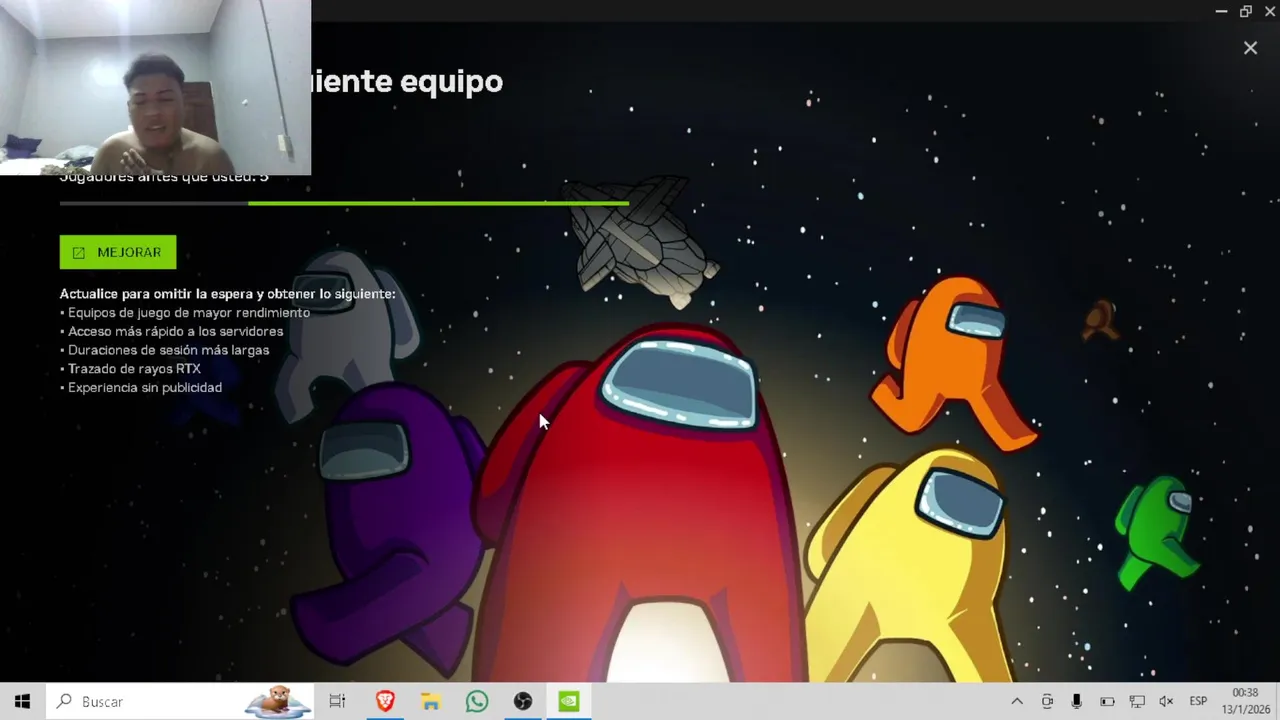1280x720 pixels.
Task: Open Task View from the taskbar
Action: 337,701
